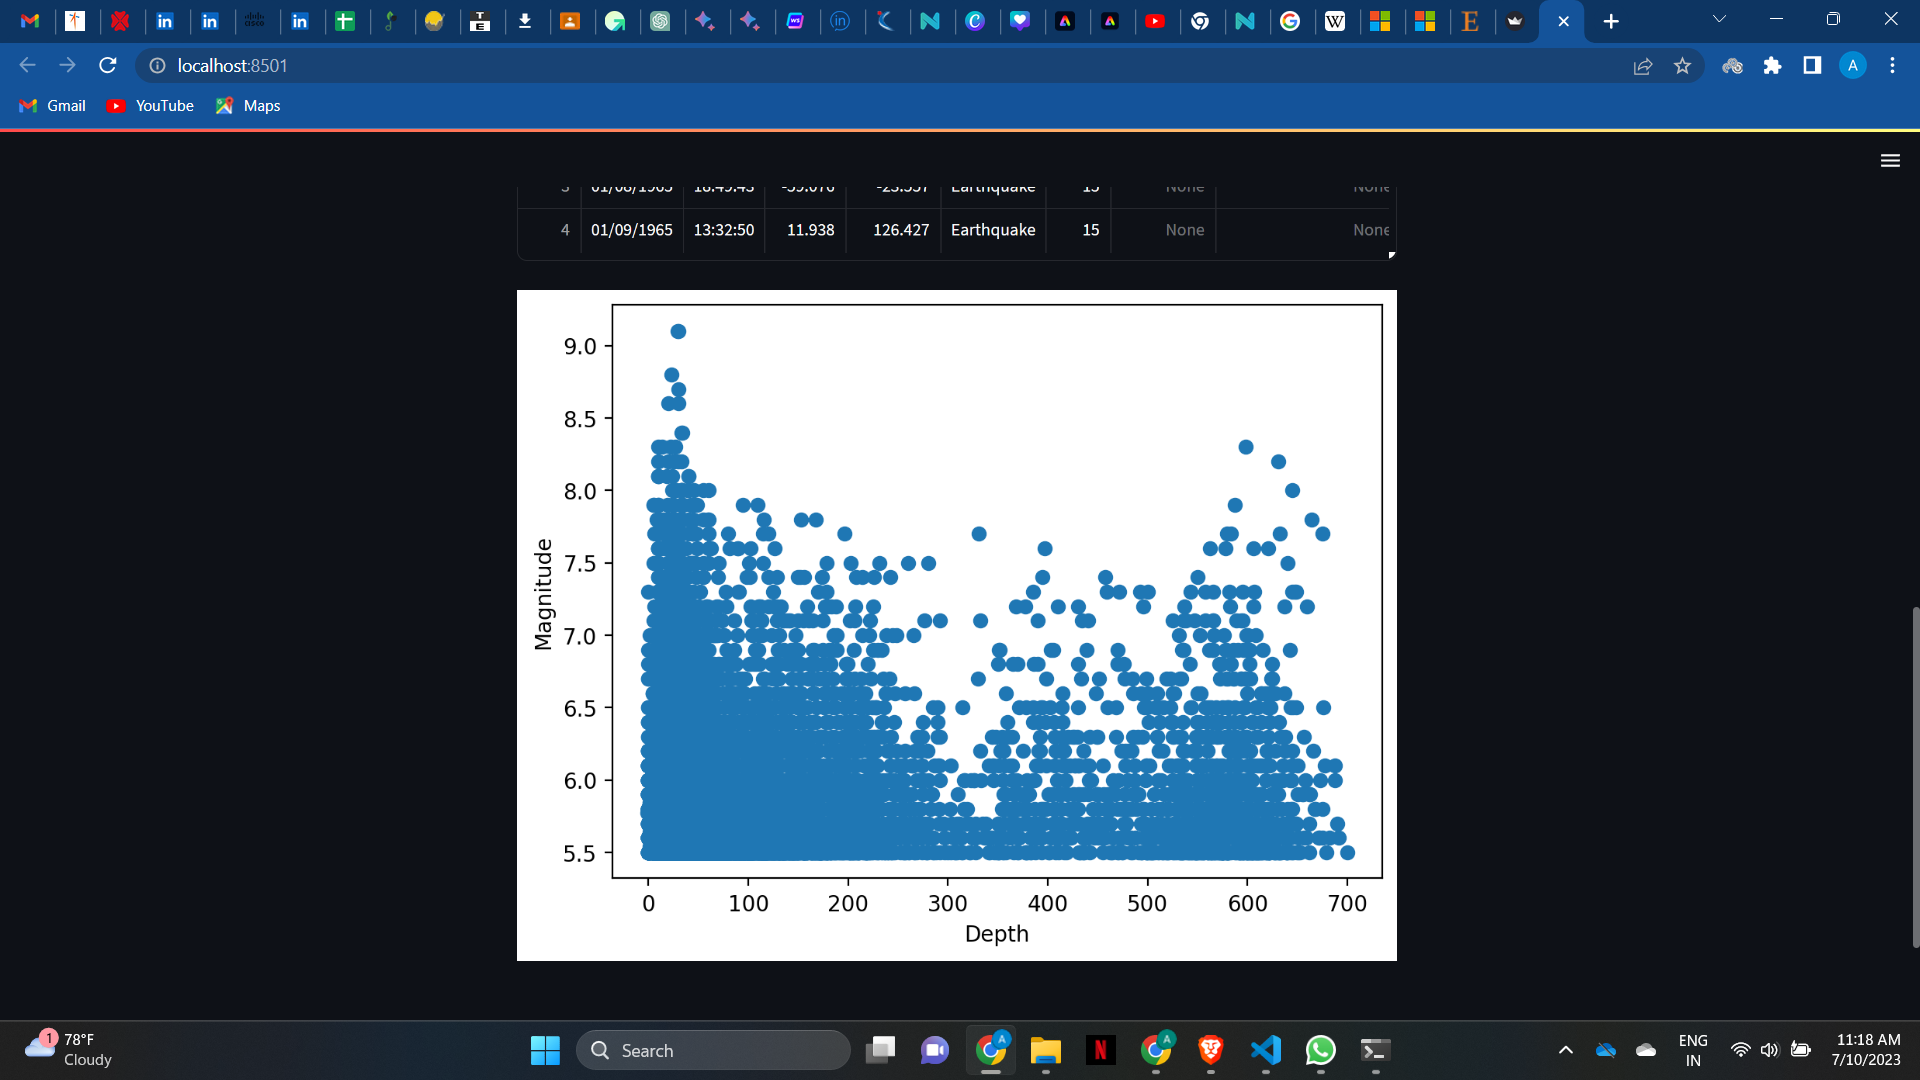The width and height of the screenshot is (1920, 1080).
Task: Reload the localhost:8501 page
Action: (x=107, y=65)
